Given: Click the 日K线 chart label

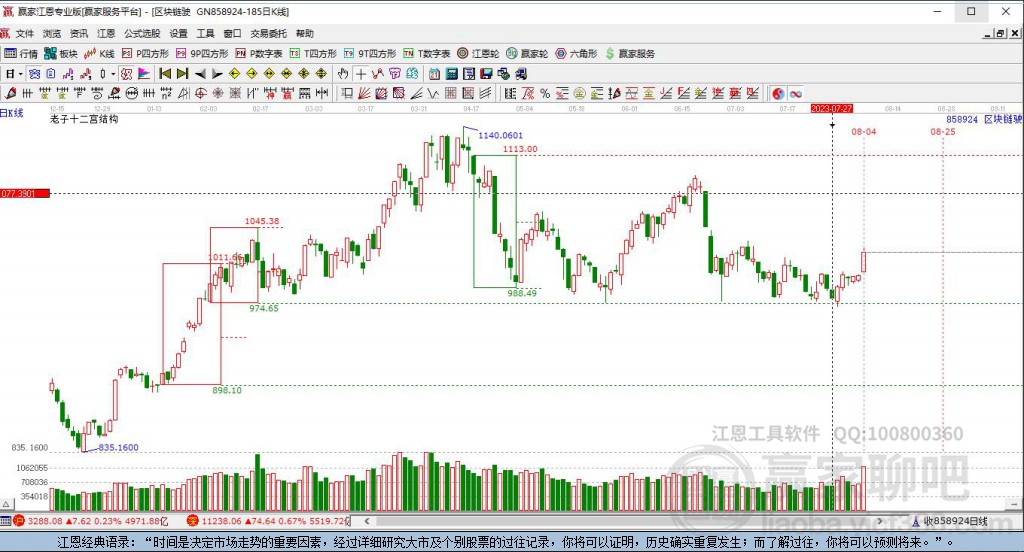Looking at the screenshot, I should click(x=12, y=113).
